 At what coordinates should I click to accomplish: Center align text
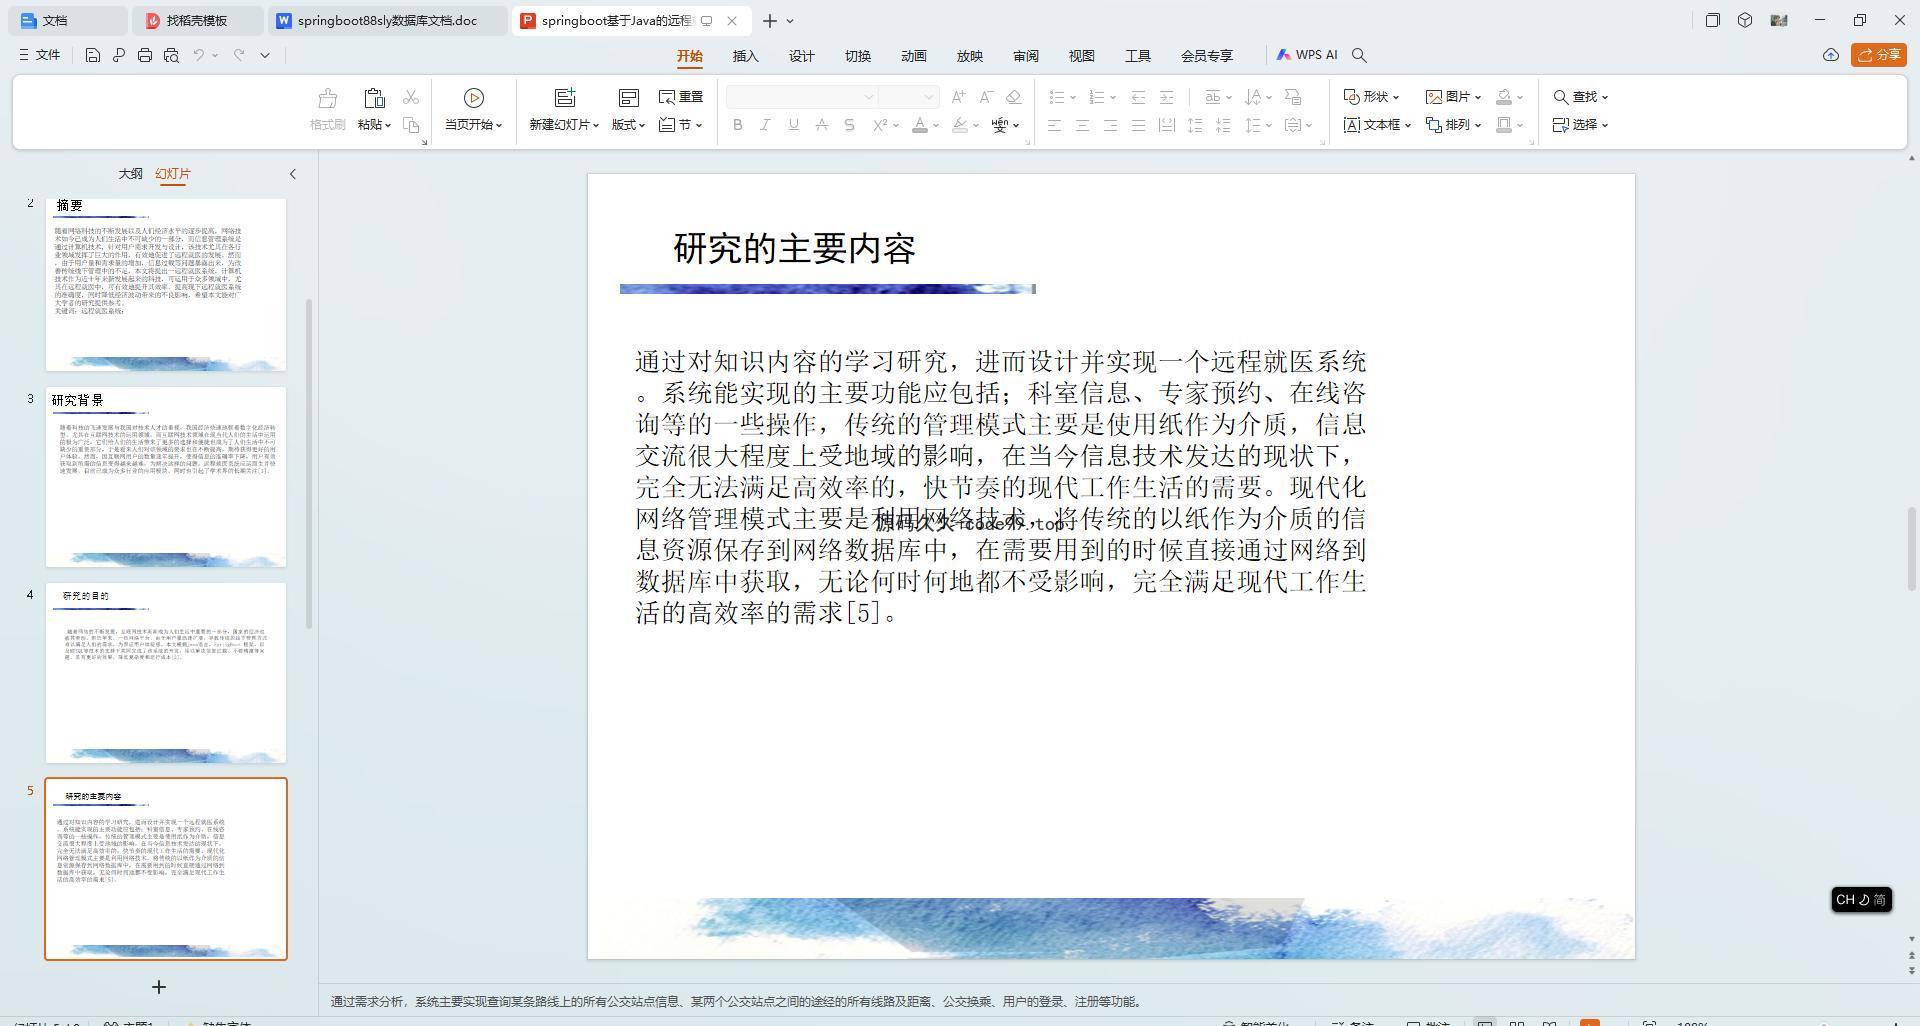(1082, 125)
